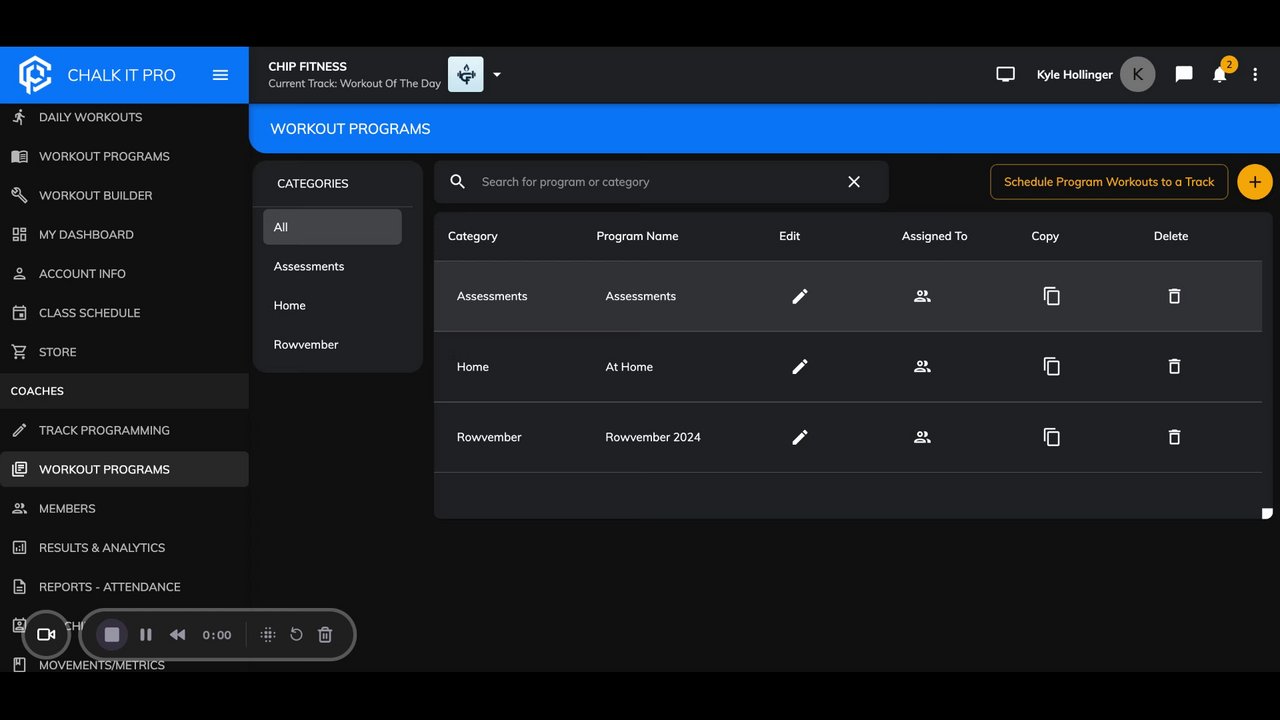Screen dimensions: 1280x720
Task: Delete the Rowvember 2024 program
Action: [x=1174, y=437]
